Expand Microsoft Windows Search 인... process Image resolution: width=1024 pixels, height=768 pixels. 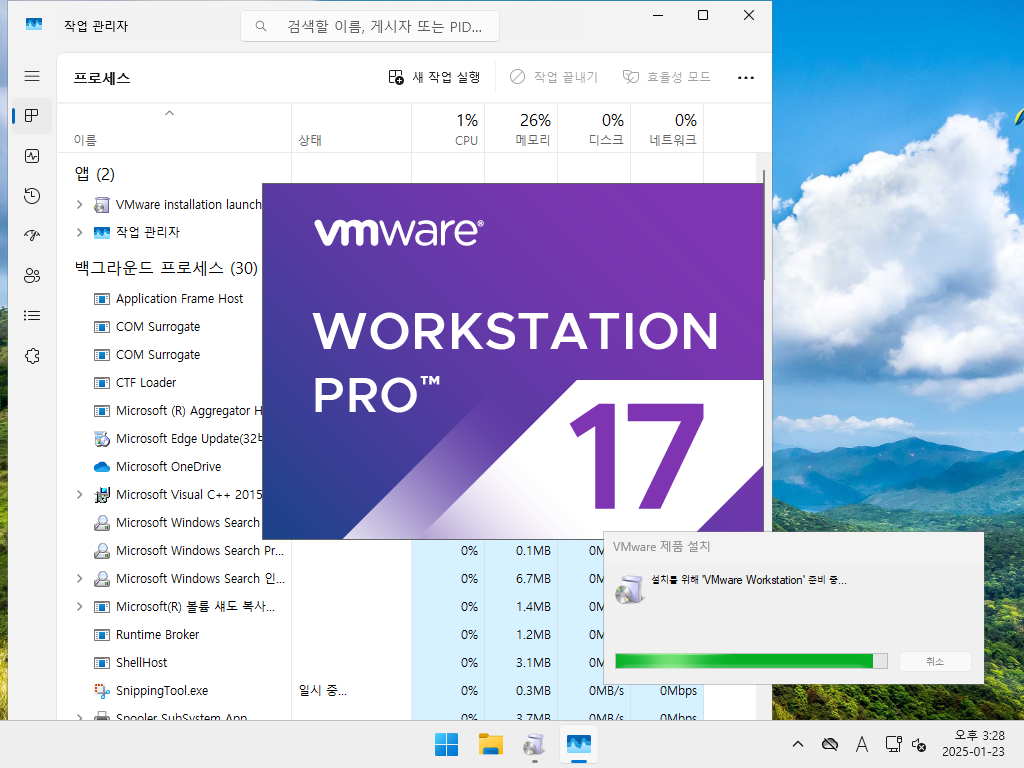(80, 579)
